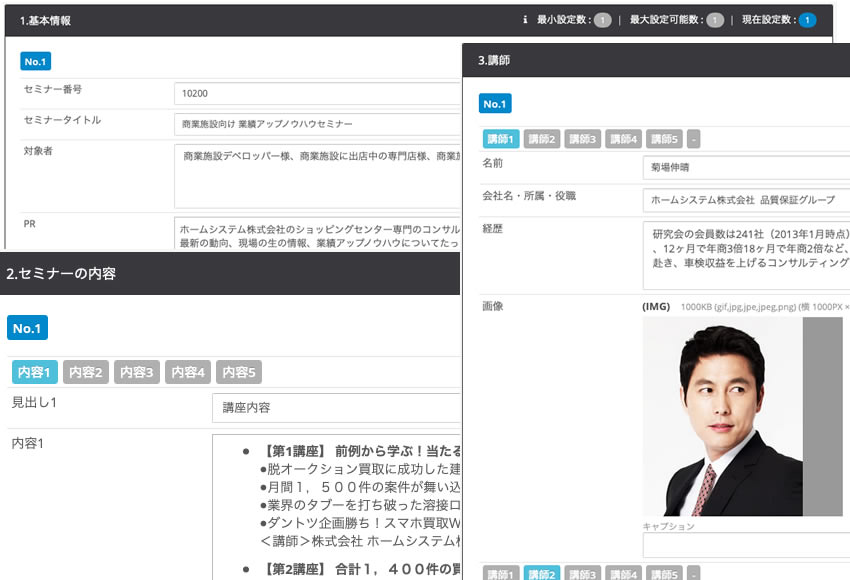Click into the セミナータイトル text field

[318, 124]
